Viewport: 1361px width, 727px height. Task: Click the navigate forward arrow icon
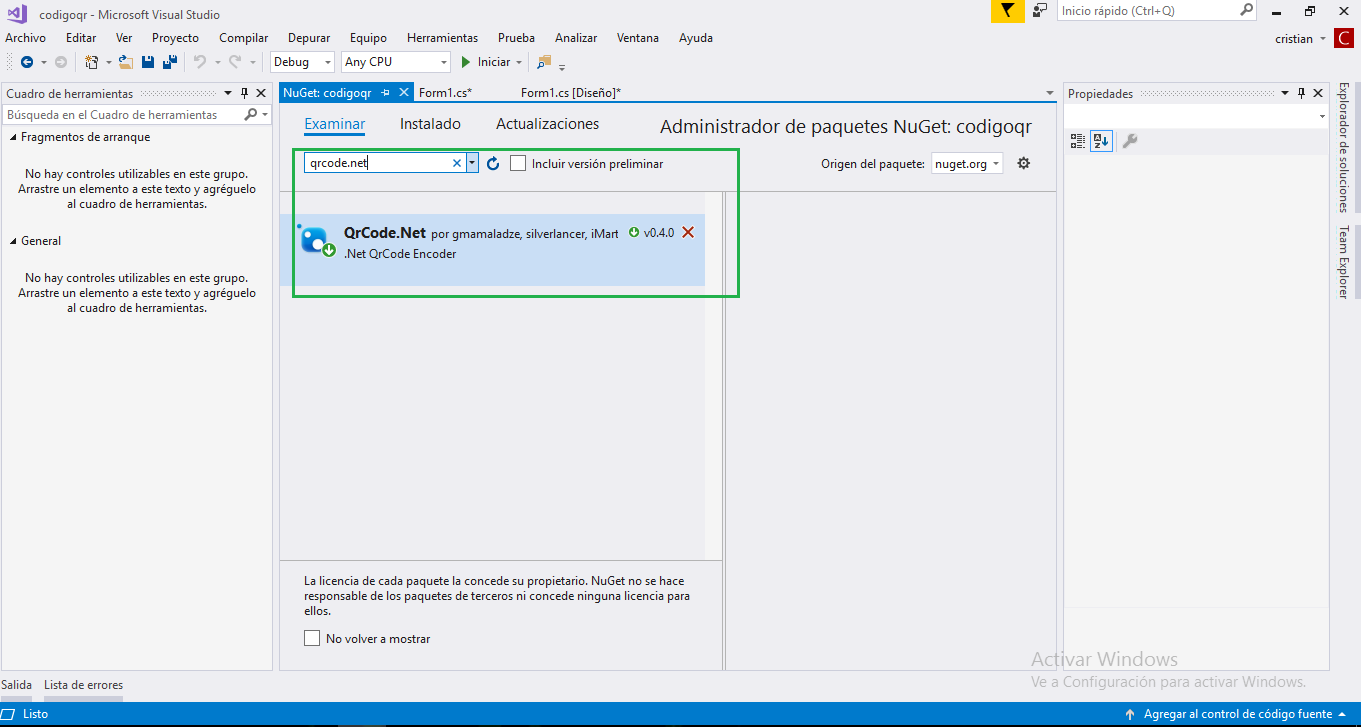(x=61, y=62)
